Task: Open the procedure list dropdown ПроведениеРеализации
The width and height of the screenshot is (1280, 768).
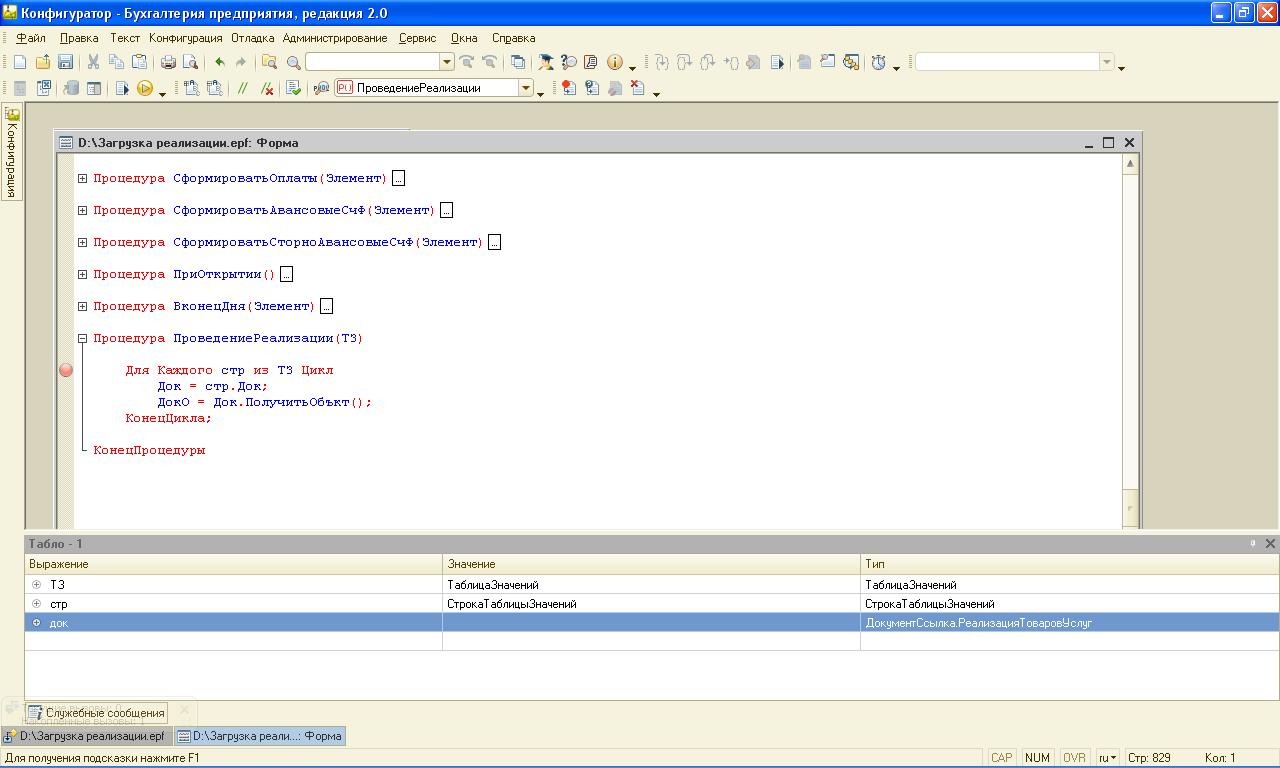Action: (x=525, y=88)
